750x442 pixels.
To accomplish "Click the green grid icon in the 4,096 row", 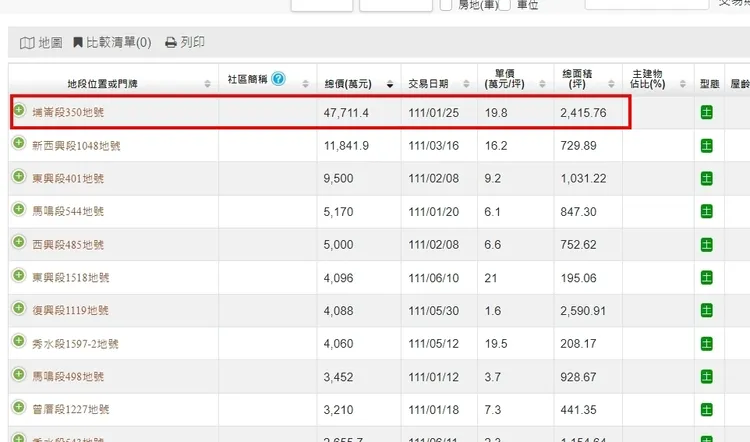I will click(x=706, y=277).
